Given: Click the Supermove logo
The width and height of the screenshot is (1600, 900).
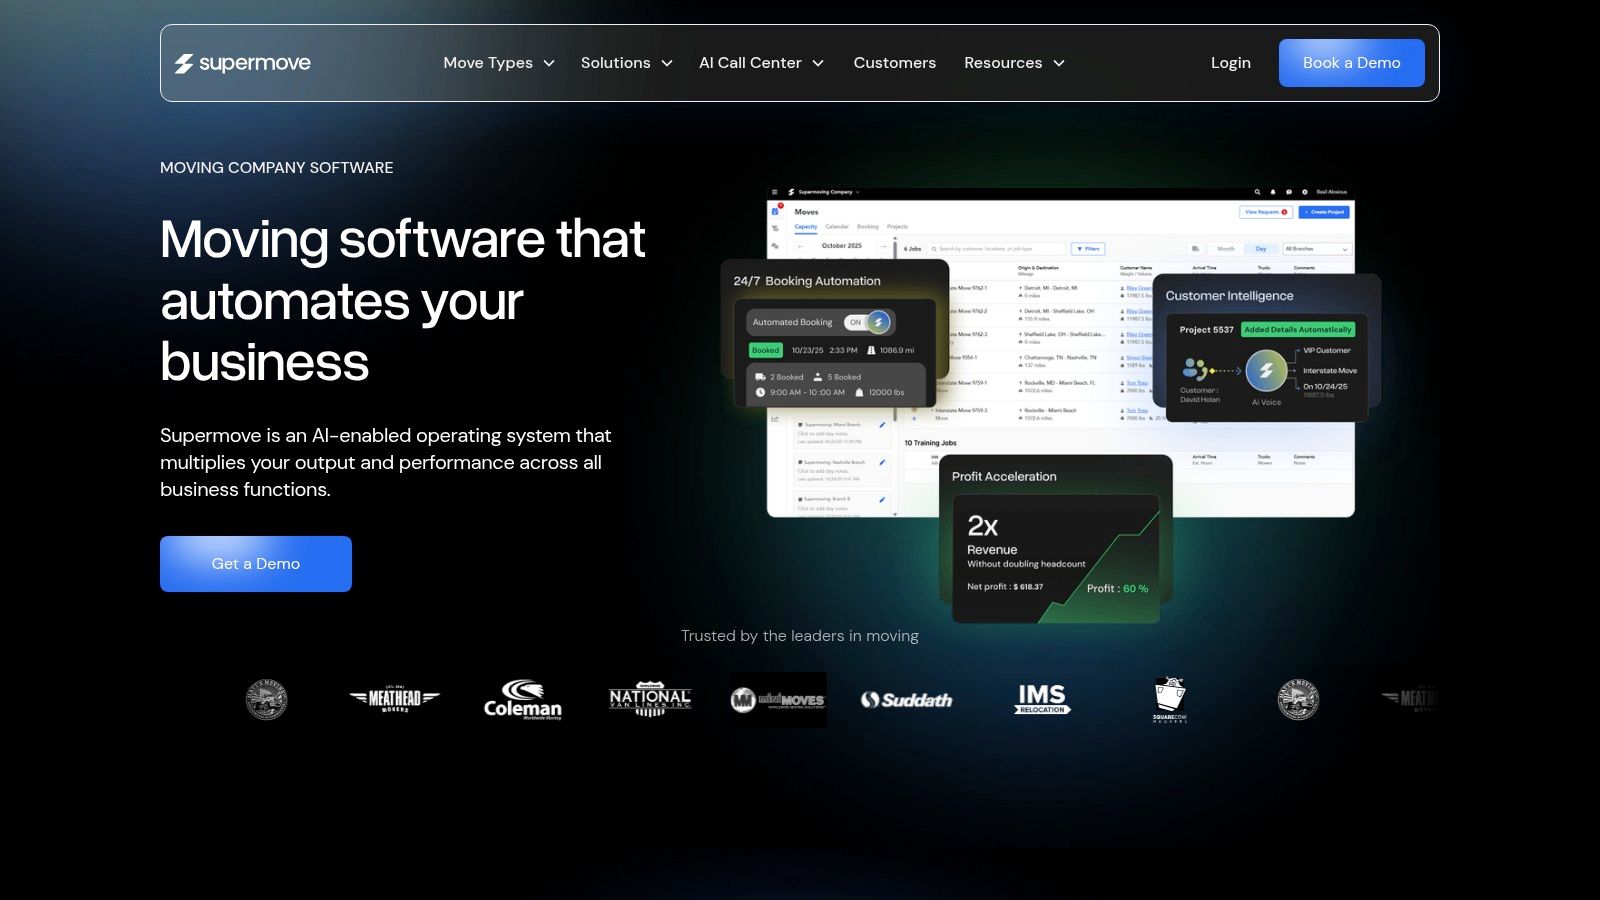Looking at the screenshot, I should 243,63.
